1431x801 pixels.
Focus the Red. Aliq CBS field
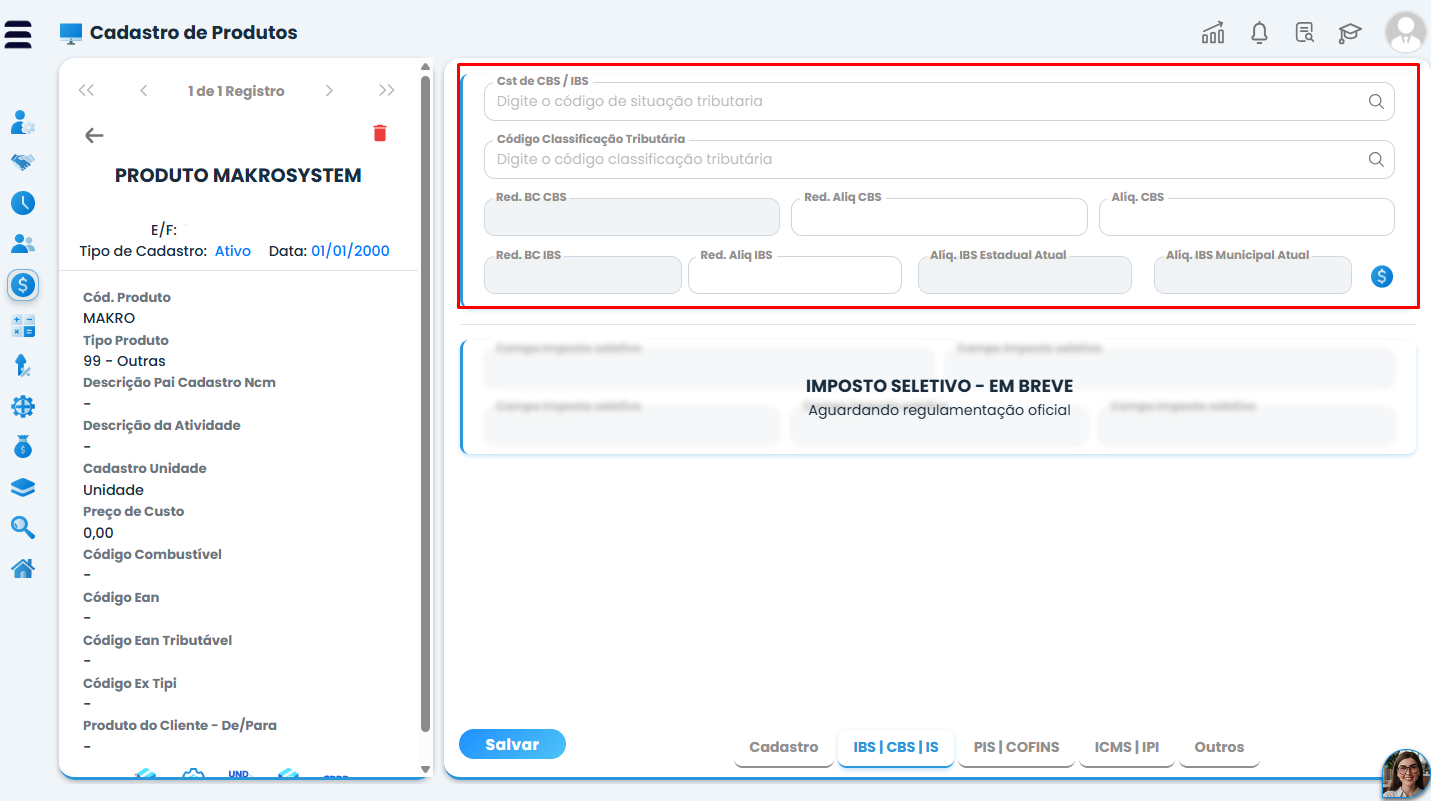point(939,217)
